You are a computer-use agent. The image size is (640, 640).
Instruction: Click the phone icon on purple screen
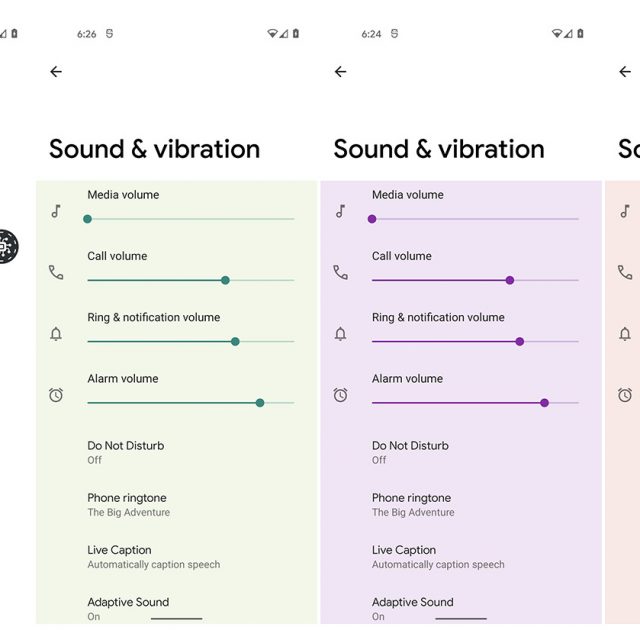pos(341,272)
